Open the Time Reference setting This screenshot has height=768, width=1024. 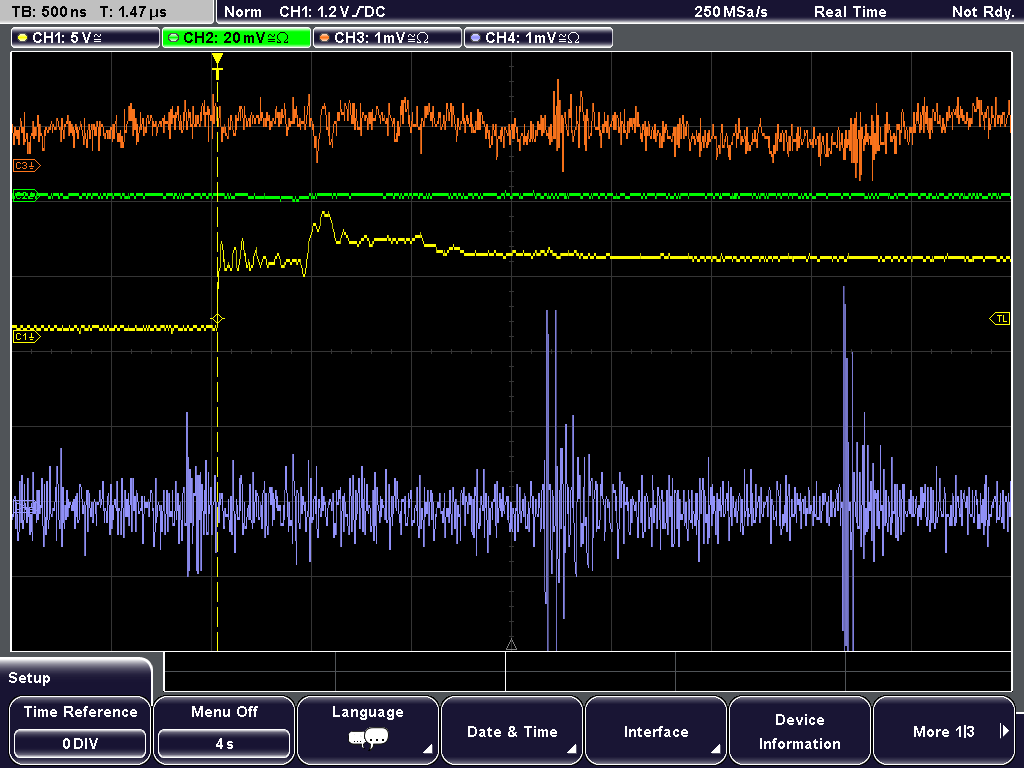(80, 730)
